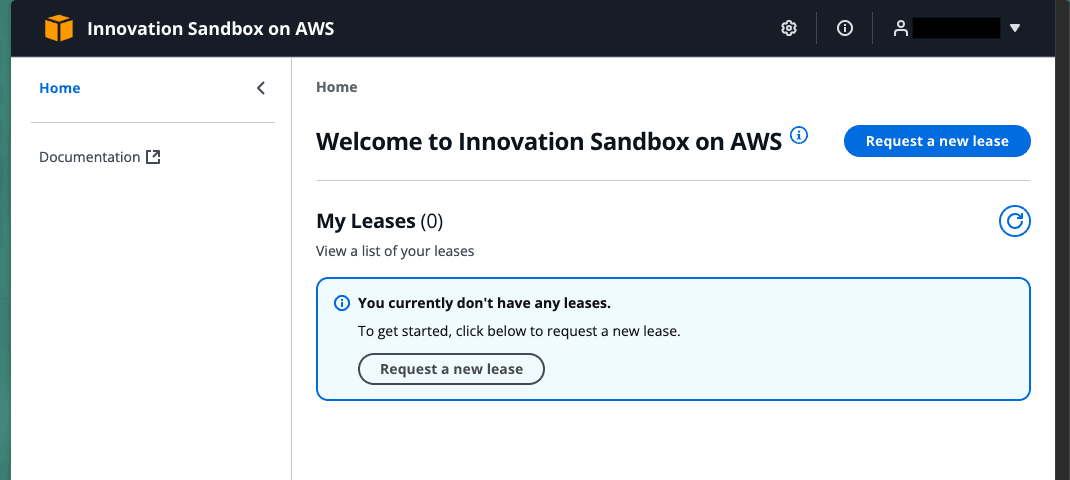Click the "You currently don't have any leases" message
Image resolution: width=1070 pixels, height=480 pixels.
click(484, 303)
